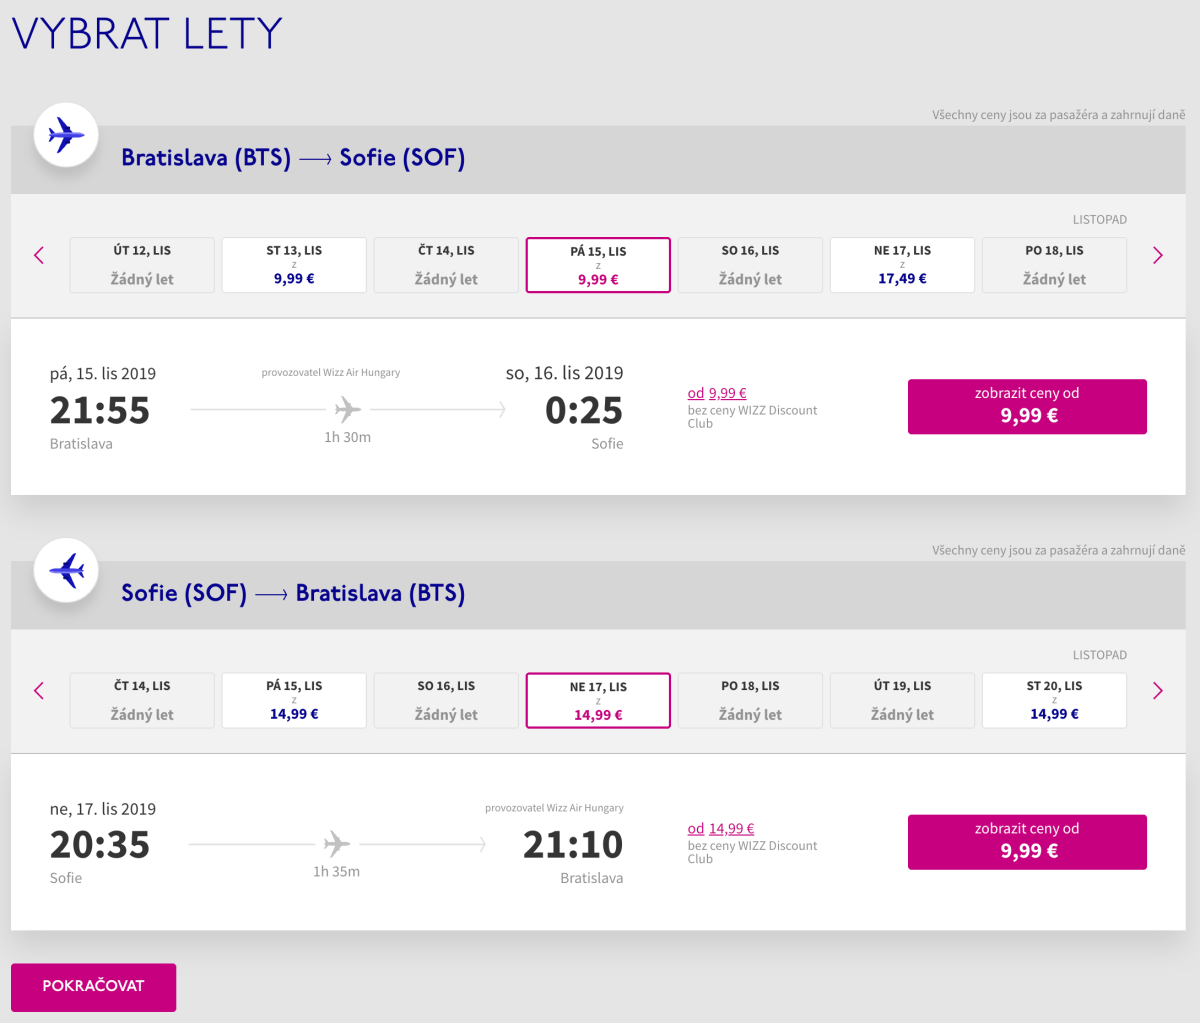
Task: Select return date NE 17, LIS
Action: [x=598, y=700]
